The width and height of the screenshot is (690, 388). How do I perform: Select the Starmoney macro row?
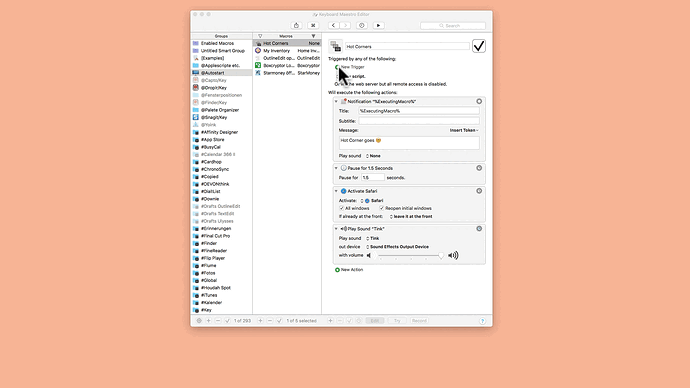click(x=287, y=73)
